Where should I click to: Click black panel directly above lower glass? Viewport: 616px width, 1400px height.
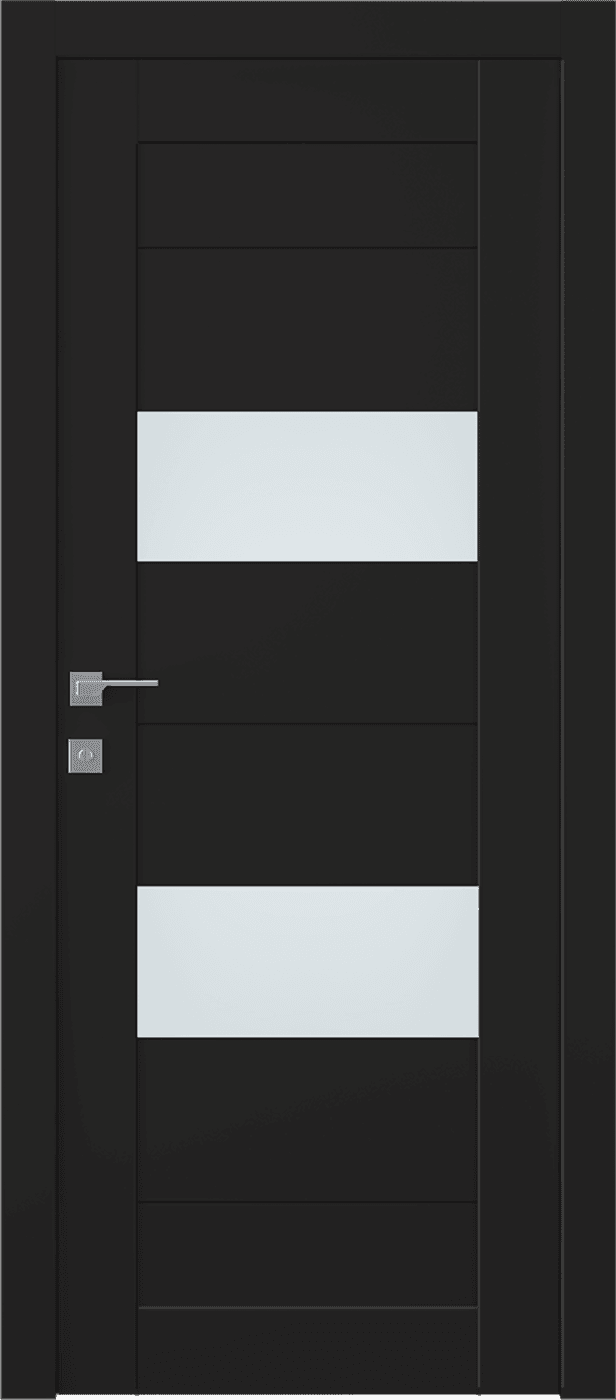tap(307, 805)
